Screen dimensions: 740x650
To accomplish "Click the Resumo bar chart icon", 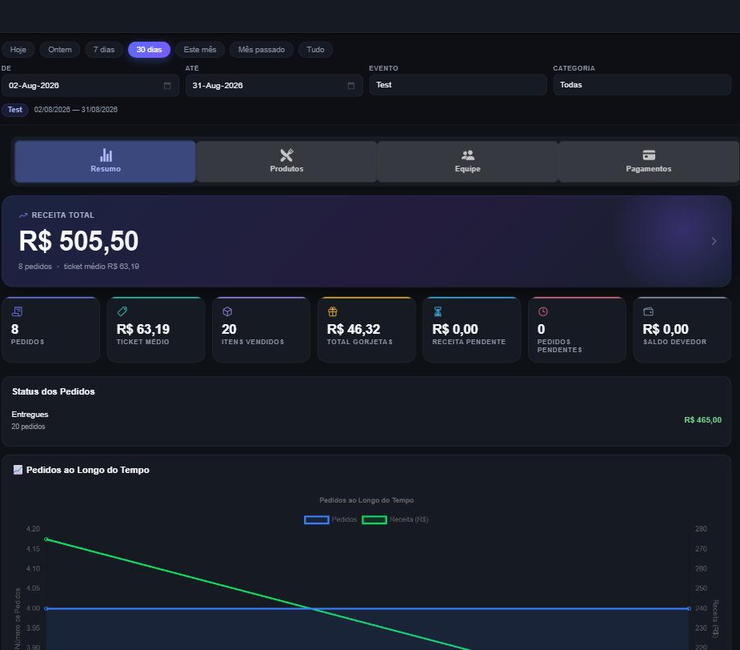I will pos(106,155).
